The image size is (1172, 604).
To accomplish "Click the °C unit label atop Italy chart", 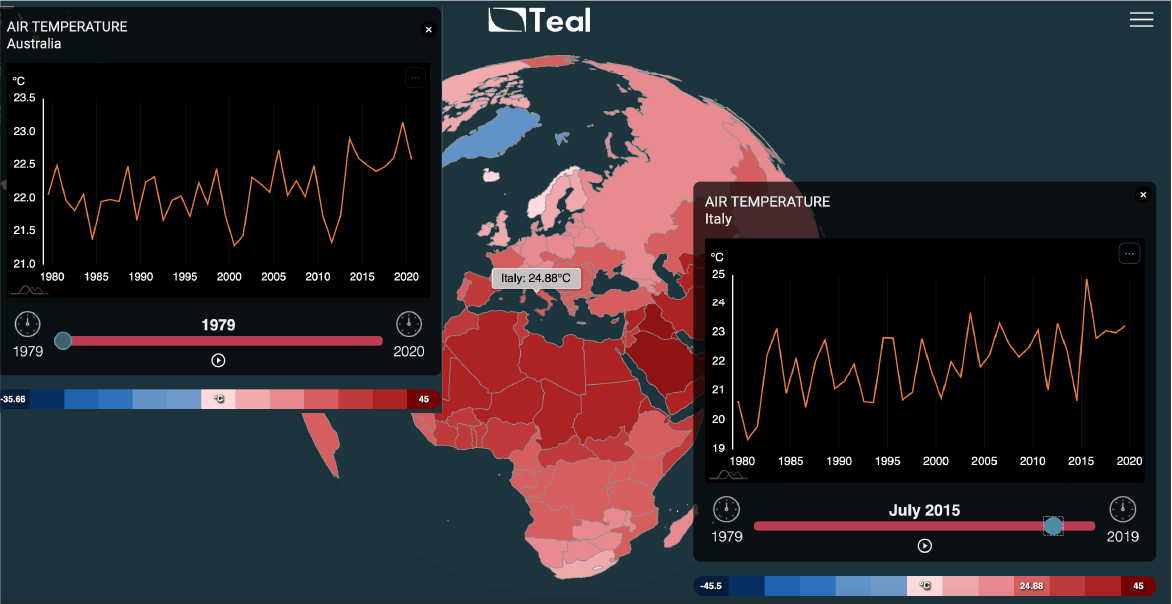I will click(x=718, y=257).
